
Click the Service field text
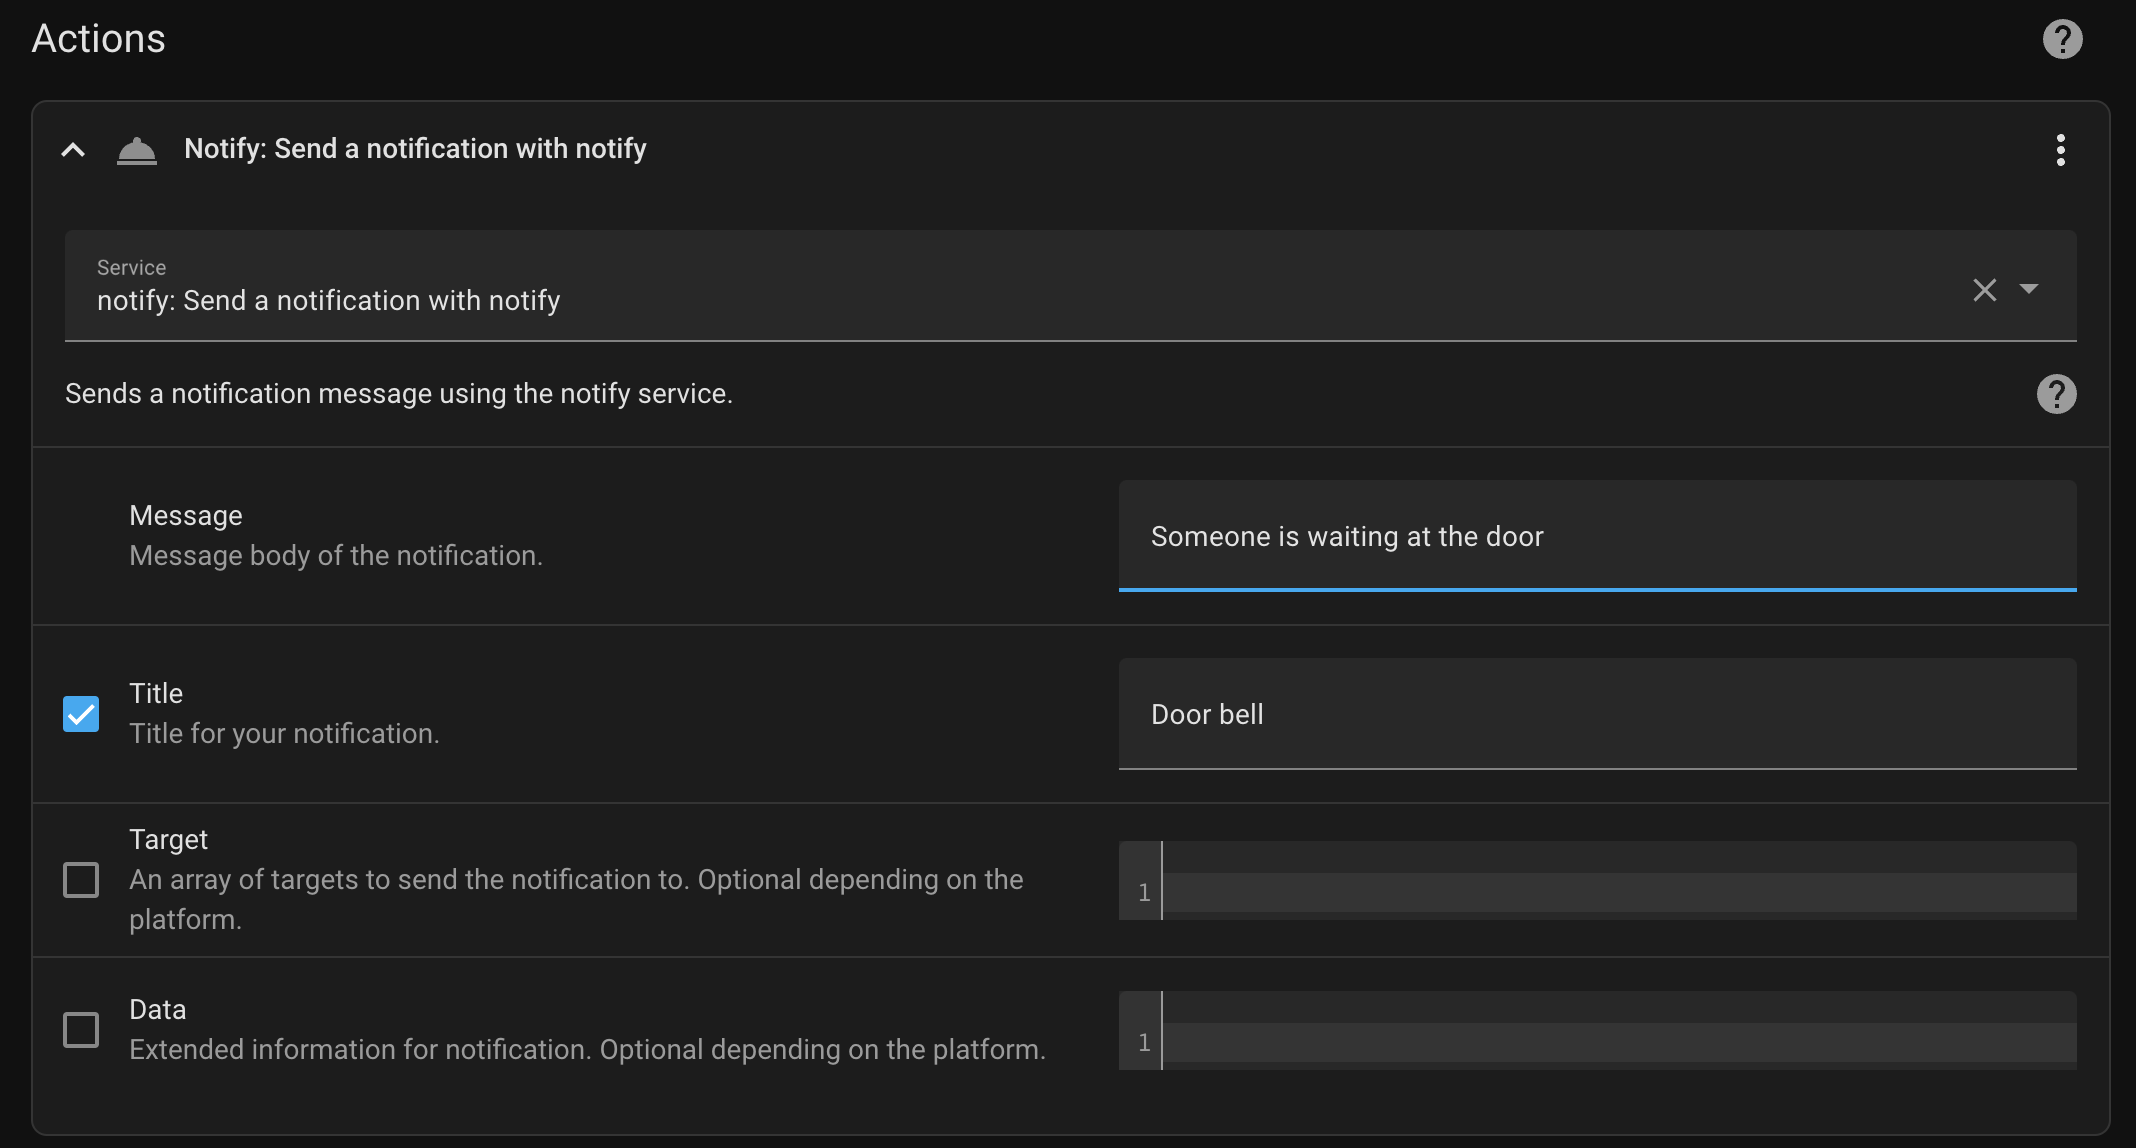click(328, 301)
